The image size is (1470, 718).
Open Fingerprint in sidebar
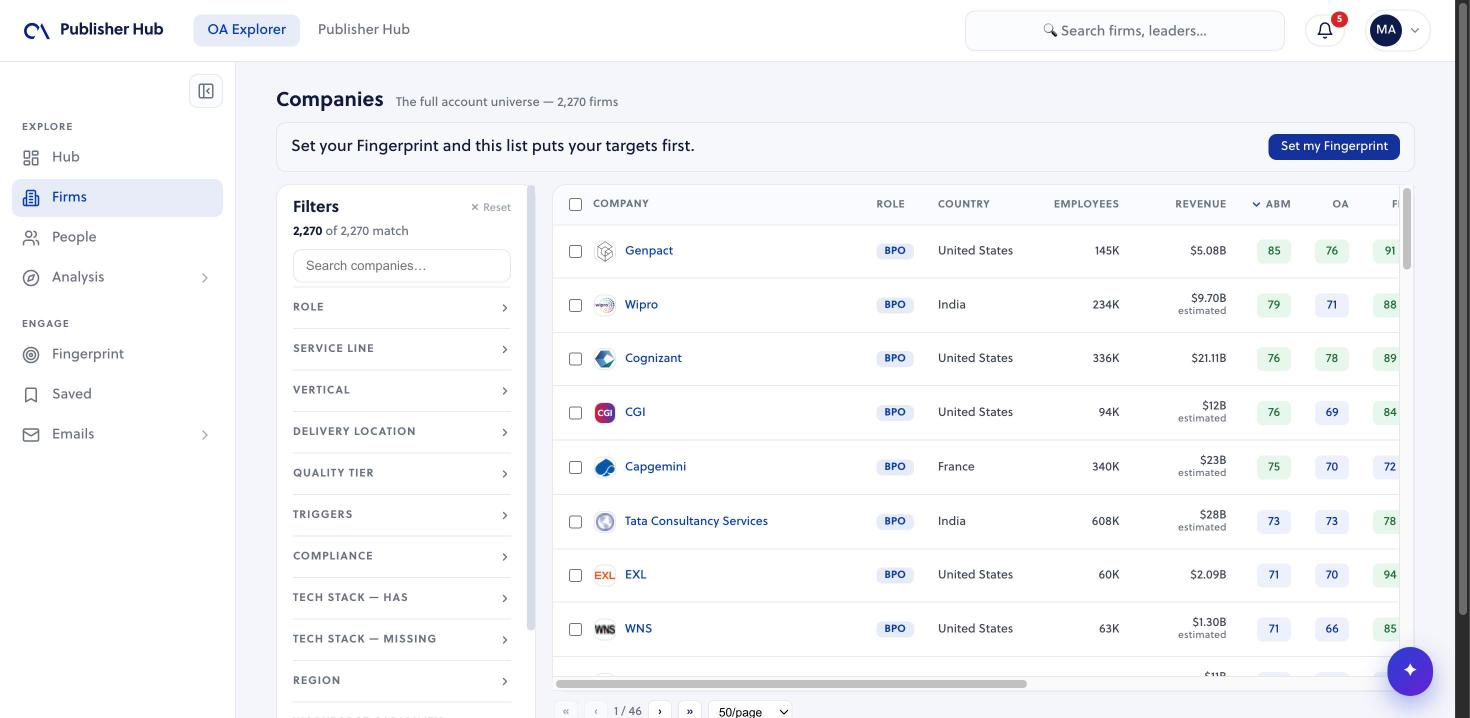(117, 355)
